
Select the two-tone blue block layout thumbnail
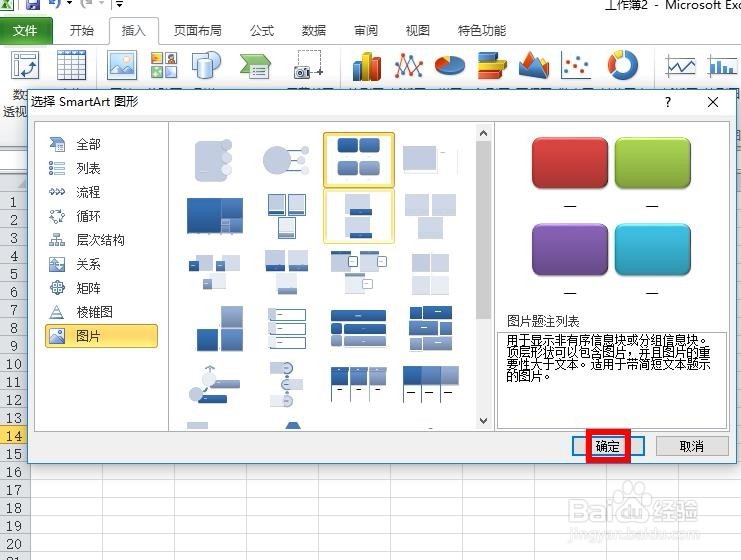click(x=215, y=216)
